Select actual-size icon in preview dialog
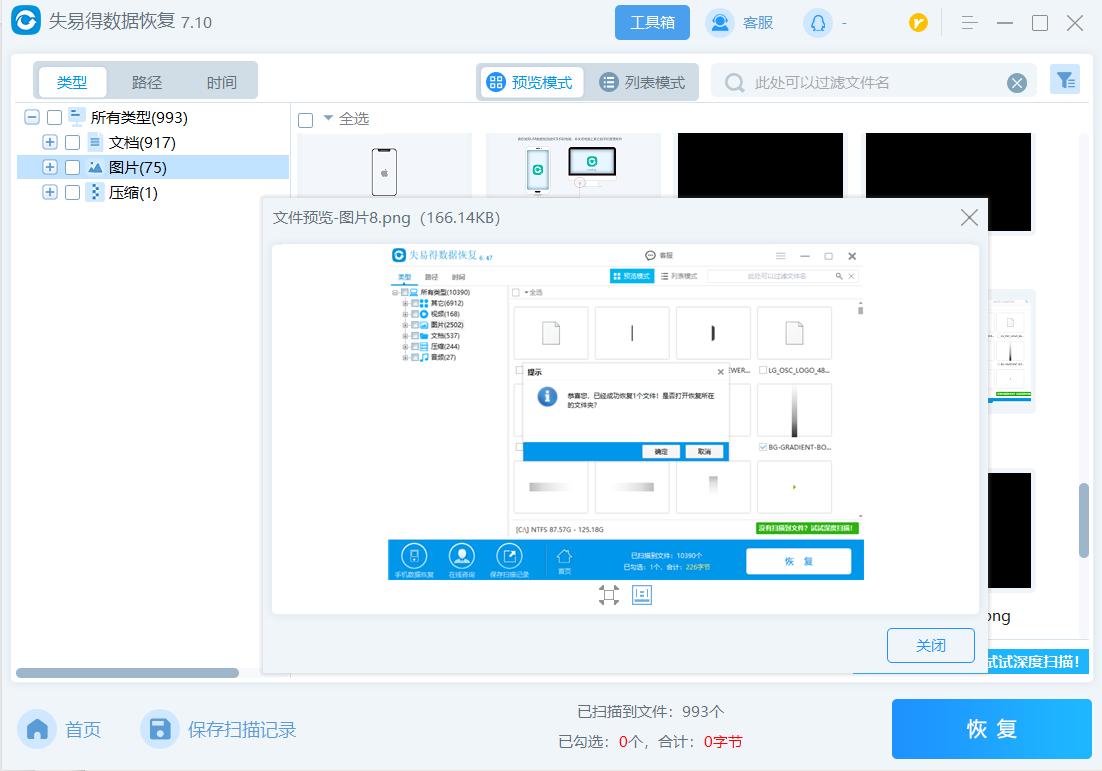Image resolution: width=1102 pixels, height=771 pixels. click(x=641, y=595)
